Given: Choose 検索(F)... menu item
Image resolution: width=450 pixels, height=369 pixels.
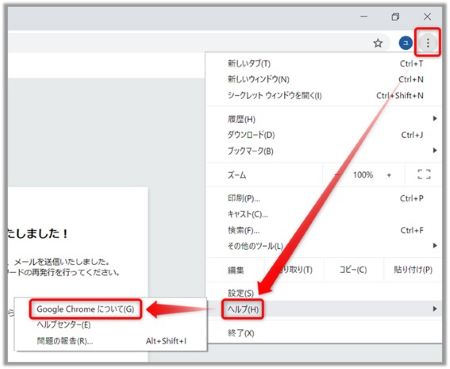Looking at the screenshot, I should pos(324,230).
